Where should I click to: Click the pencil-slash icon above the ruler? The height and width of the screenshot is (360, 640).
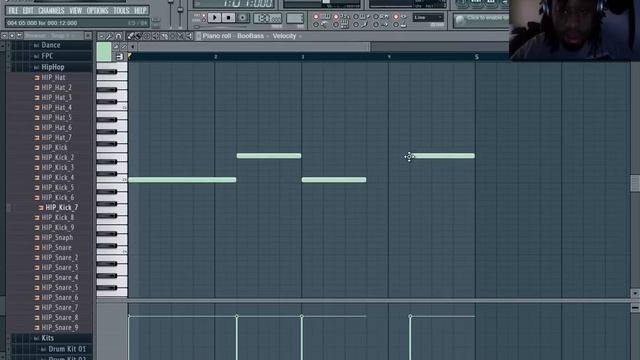[124, 47]
